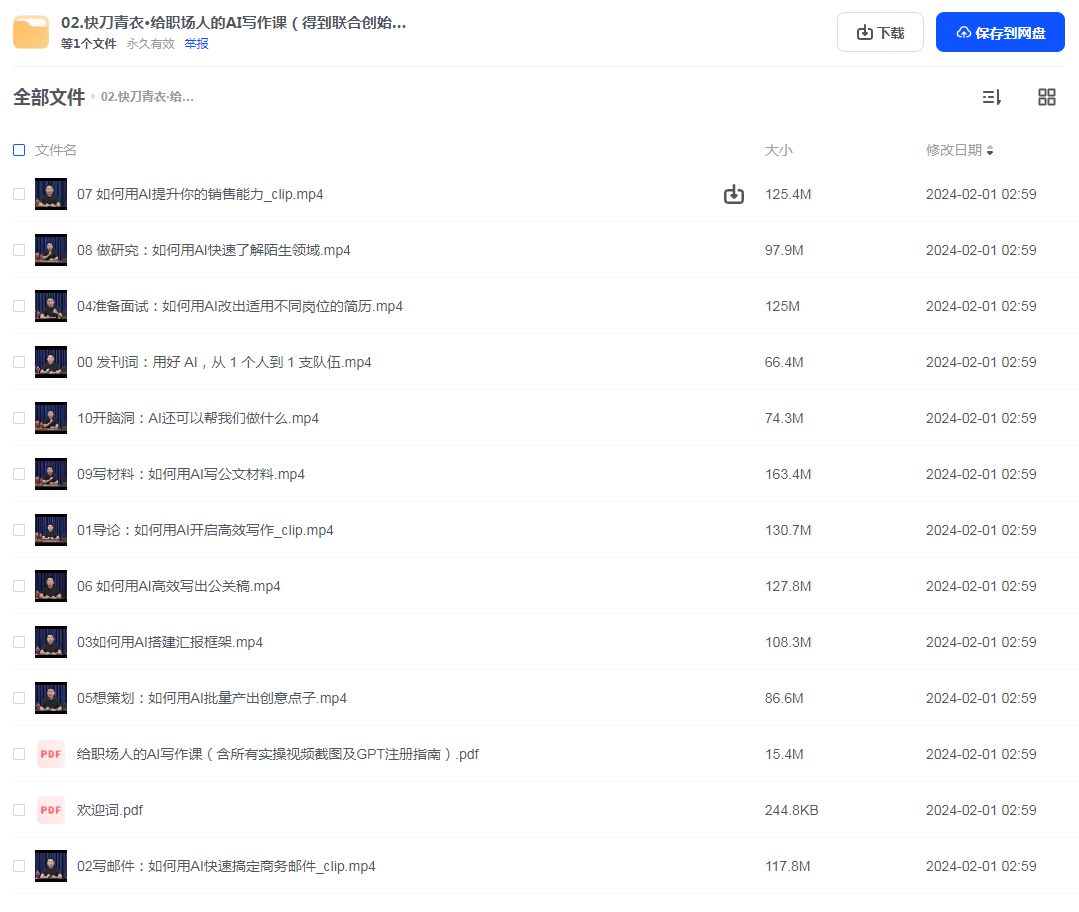Open 10开脑洞：AI还可以帮我们做什么.mp4
This screenshot has width=1079, height=912.
[x=198, y=418]
